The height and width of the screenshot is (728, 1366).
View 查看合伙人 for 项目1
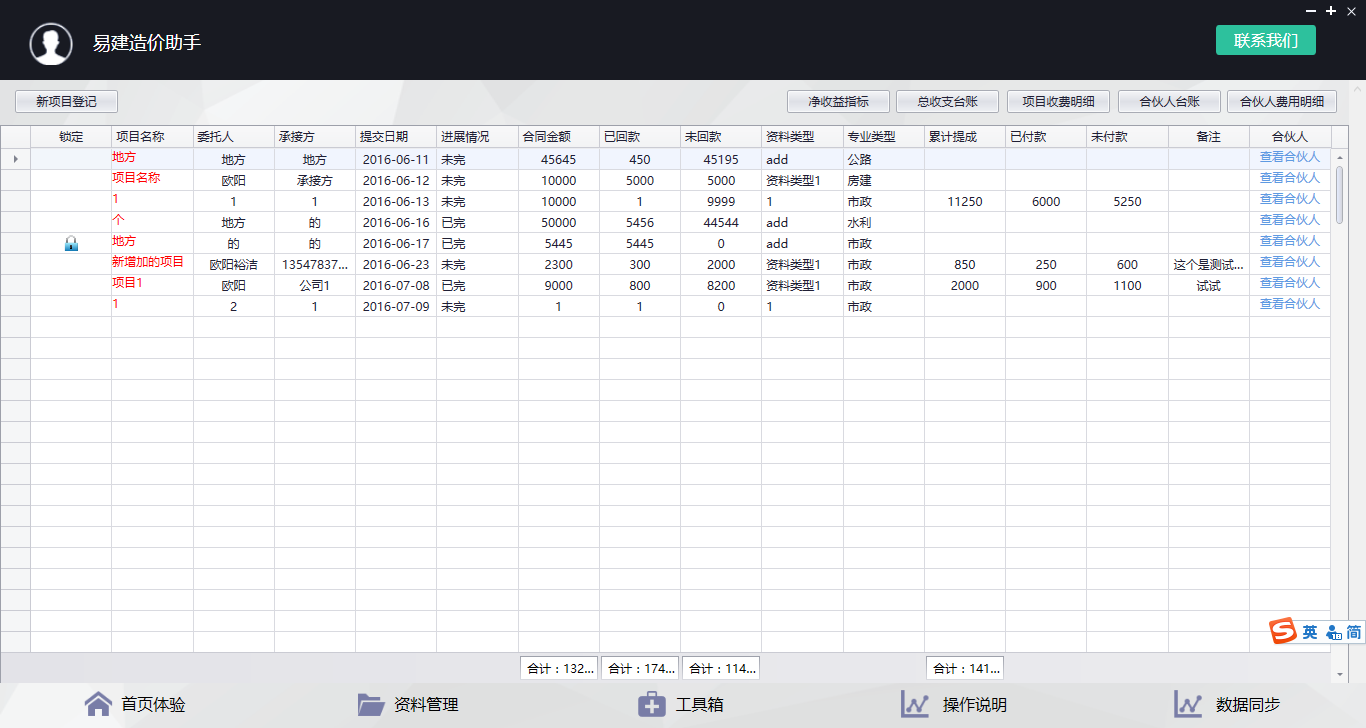coord(1290,283)
